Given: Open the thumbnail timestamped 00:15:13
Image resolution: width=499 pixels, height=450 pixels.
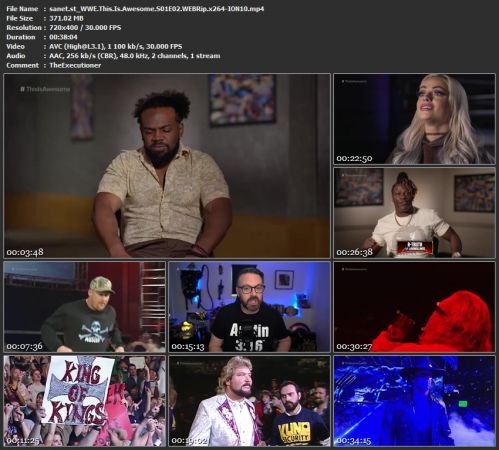Looking at the screenshot, I should (x=249, y=307).
